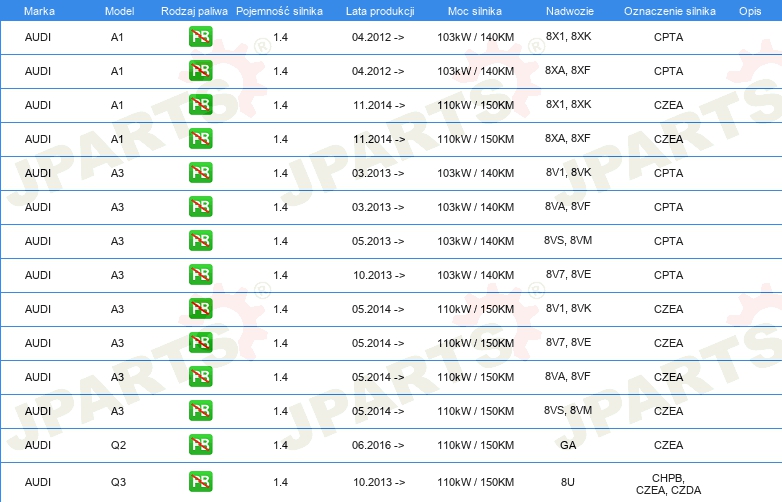Click the Pojemność silnika column header

pos(279,11)
